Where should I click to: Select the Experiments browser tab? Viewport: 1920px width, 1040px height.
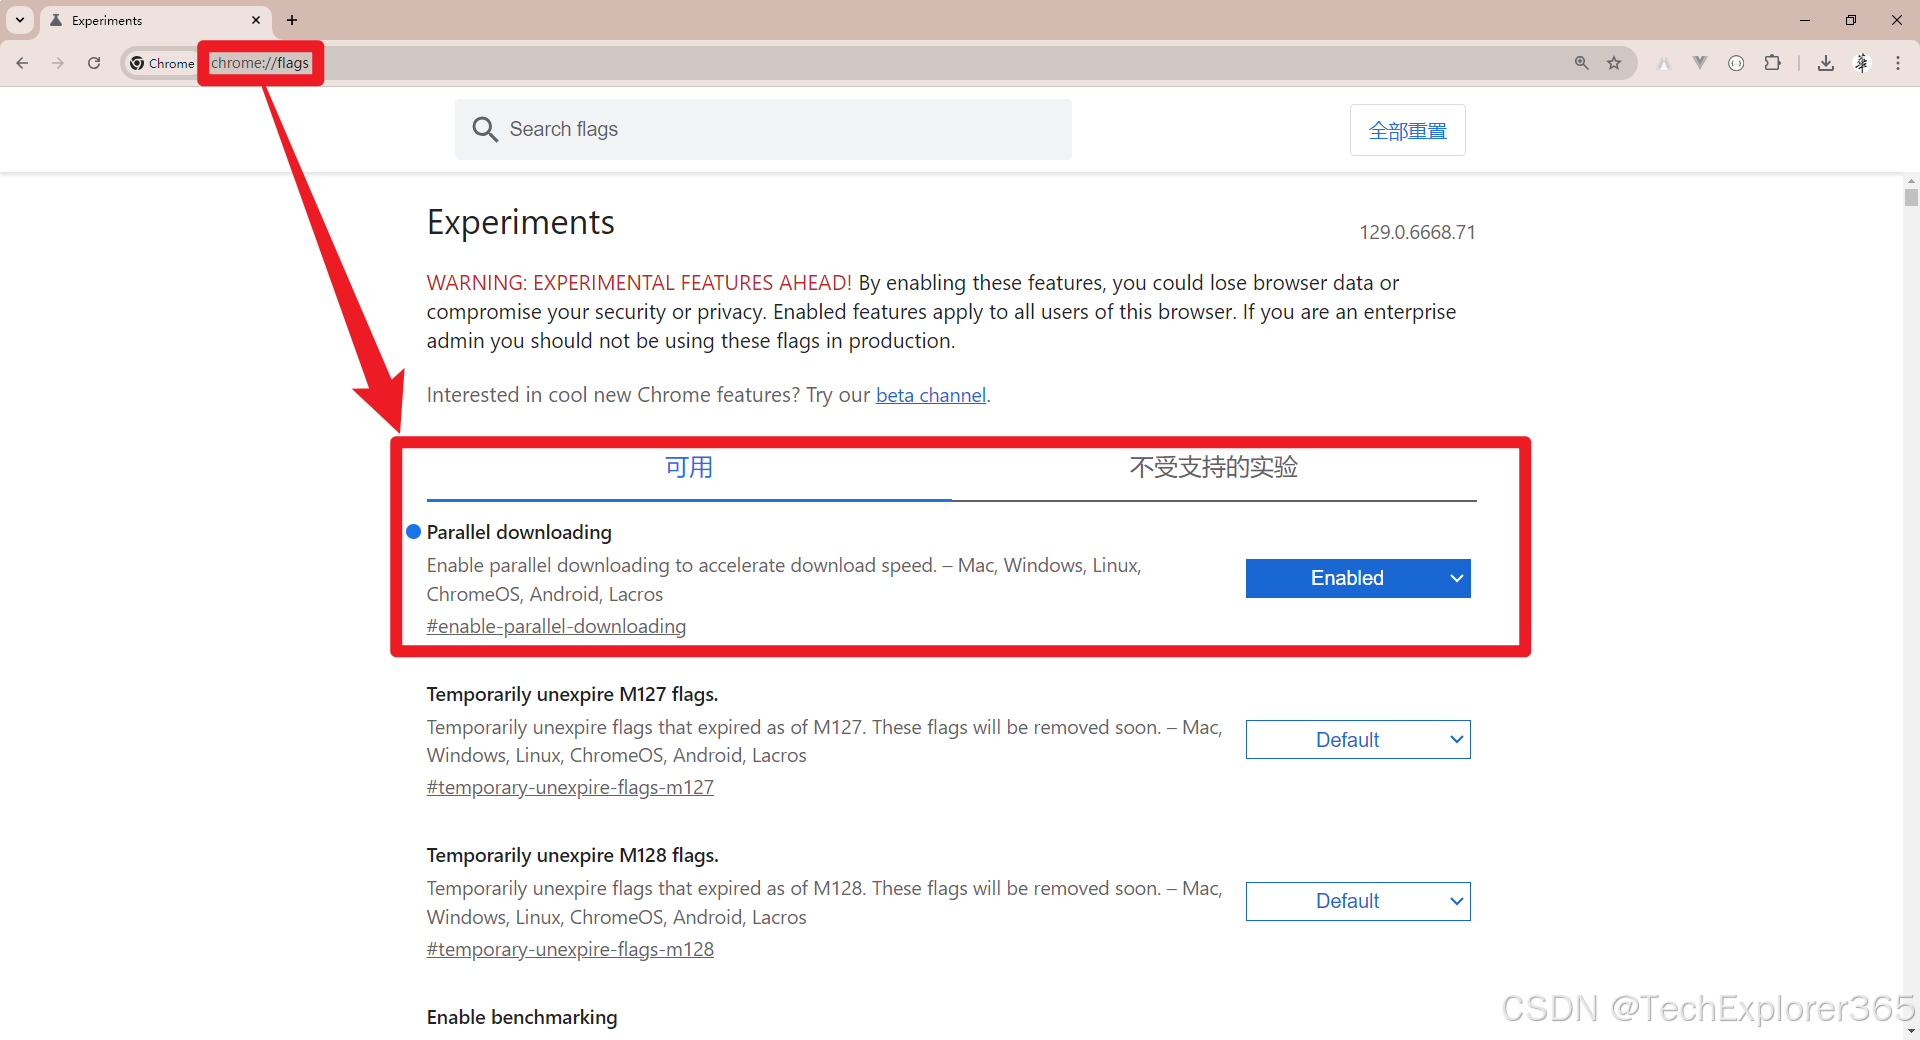pyautogui.click(x=155, y=20)
